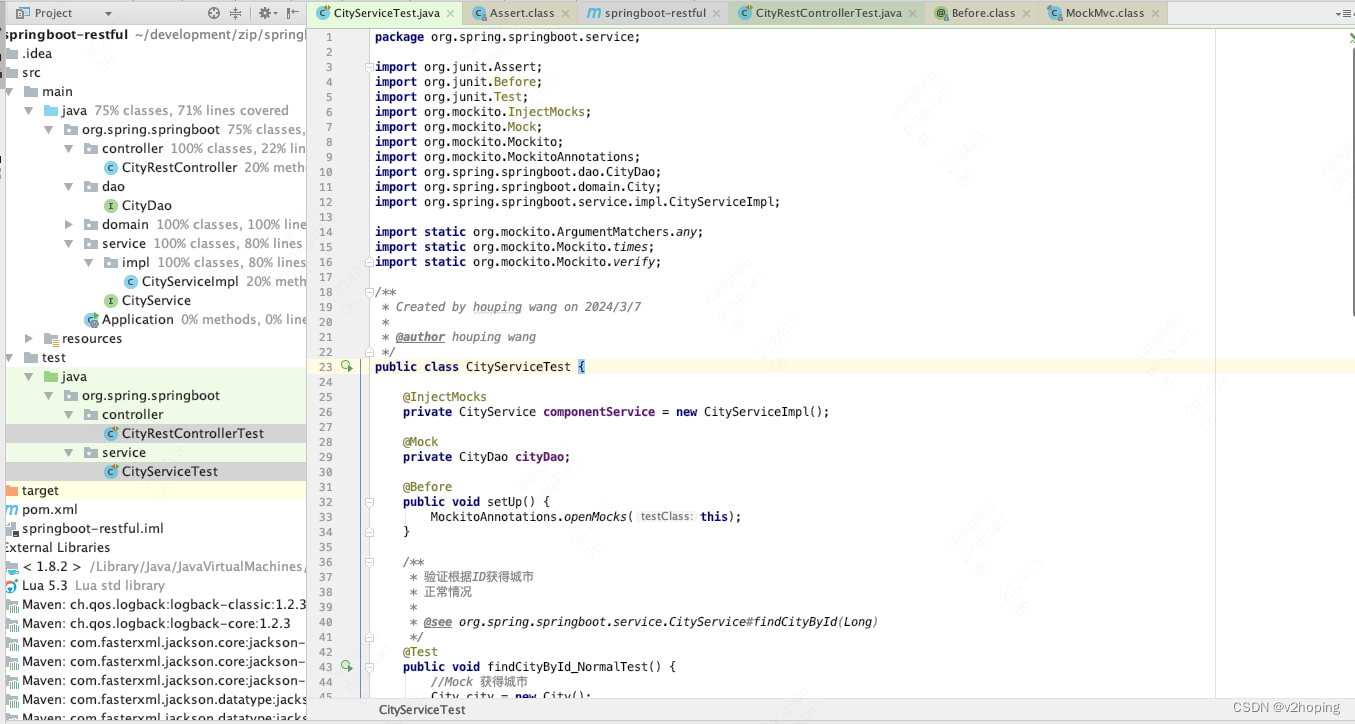The image size is (1355, 724).
Task: Collapse the dao package
Action: click(69, 187)
